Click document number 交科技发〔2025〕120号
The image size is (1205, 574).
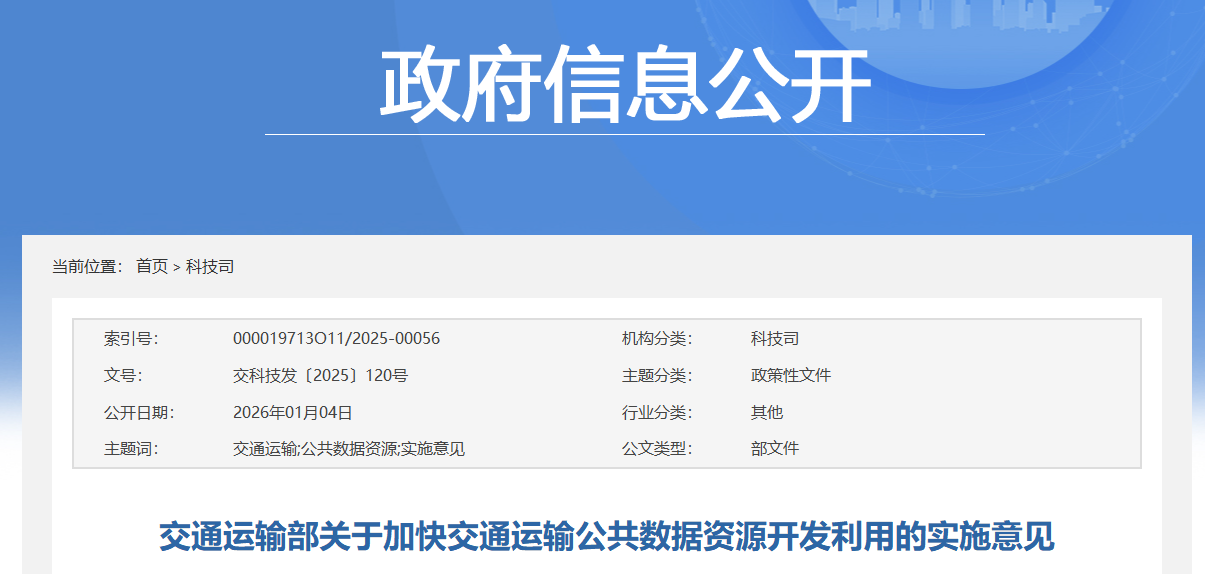[320, 376]
